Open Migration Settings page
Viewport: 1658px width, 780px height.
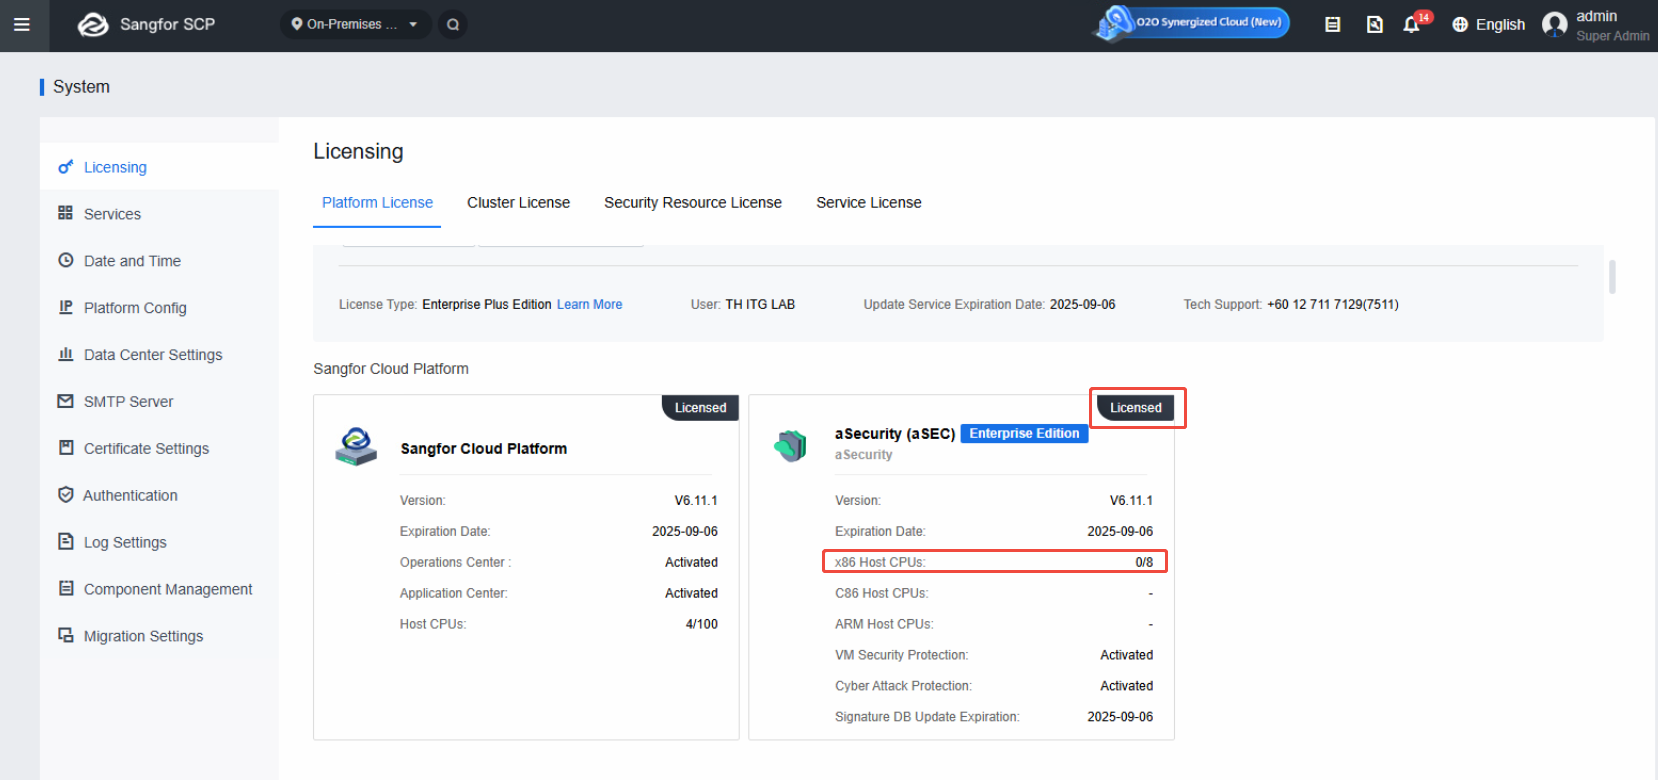pyautogui.click(x=159, y=637)
